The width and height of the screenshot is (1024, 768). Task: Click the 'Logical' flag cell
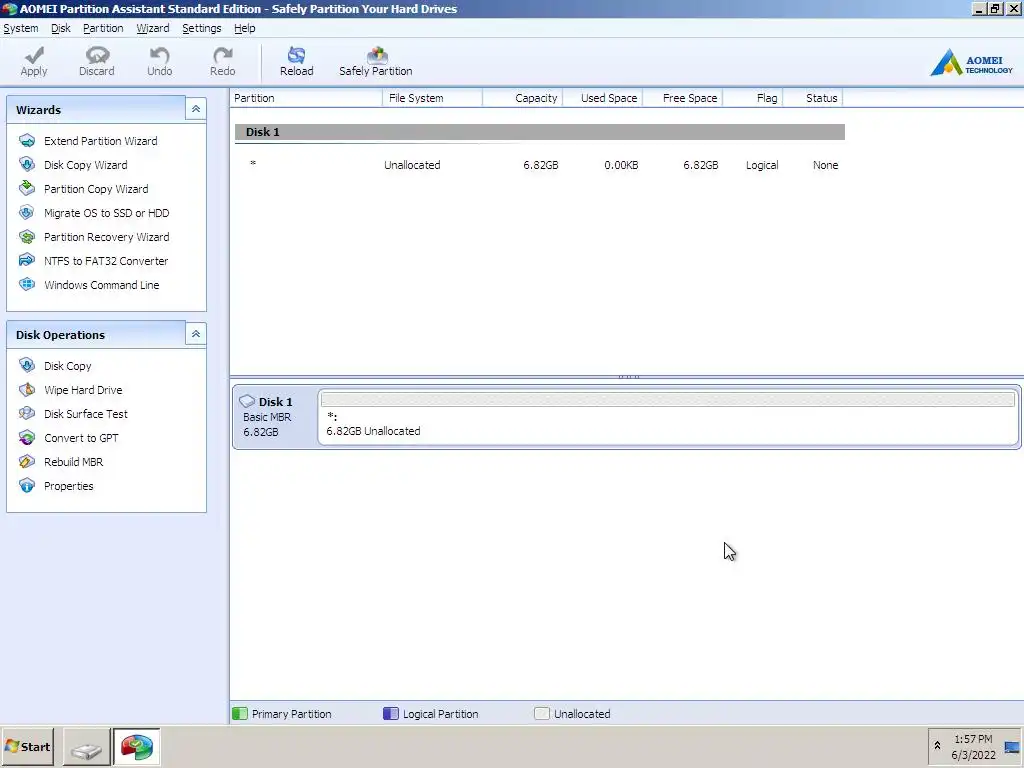click(762, 165)
